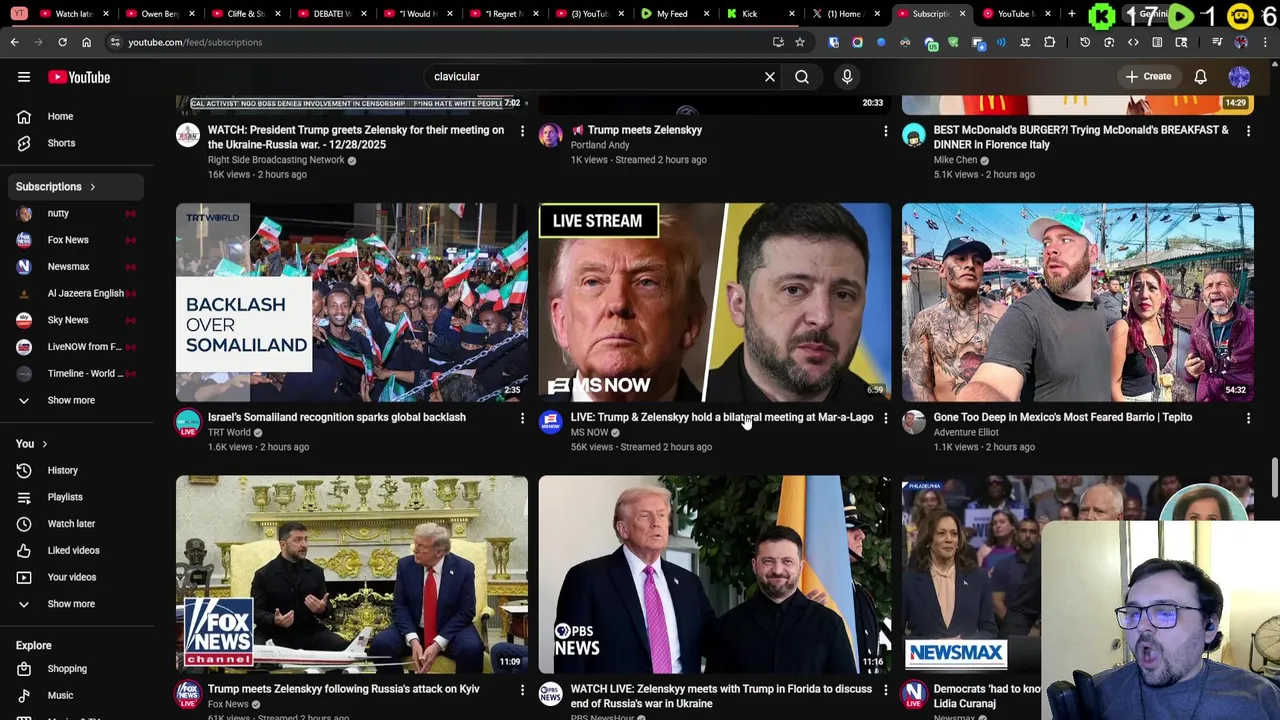Viewport: 1280px width, 720px height.
Task: Open more options for the MS NOW live video
Action: click(x=885, y=418)
